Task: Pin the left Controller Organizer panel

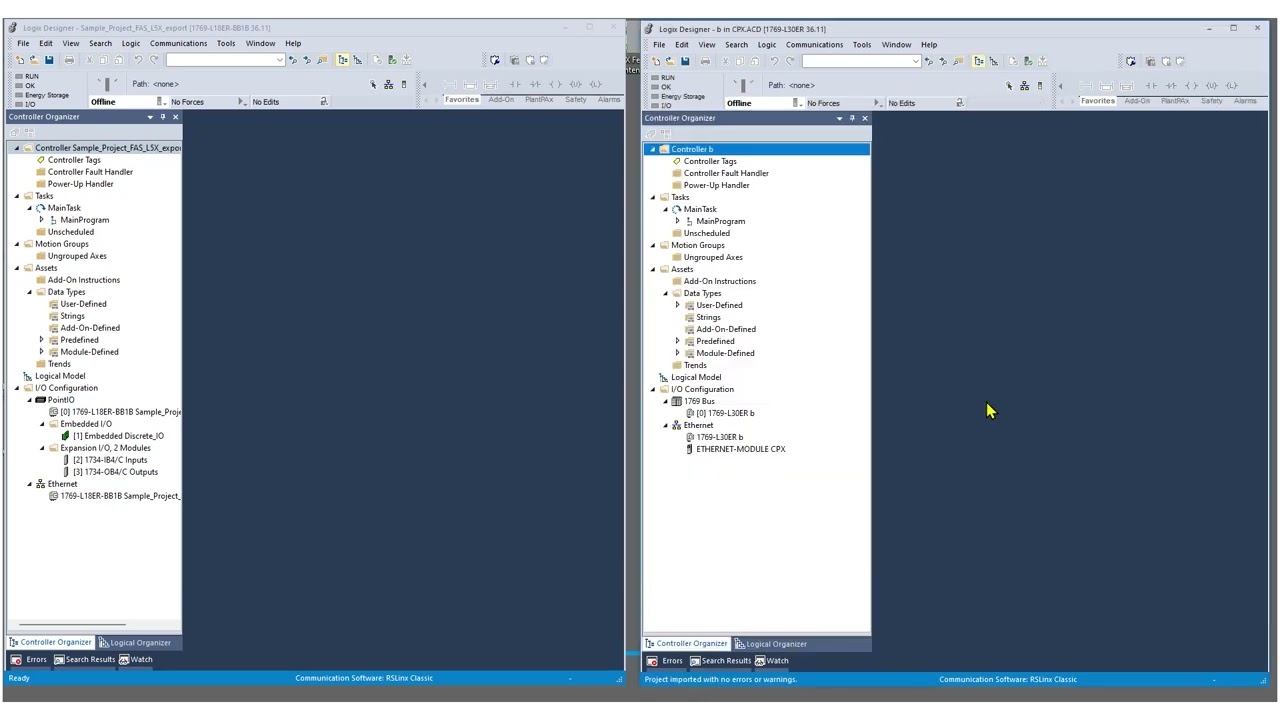Action: pos(163,117)
